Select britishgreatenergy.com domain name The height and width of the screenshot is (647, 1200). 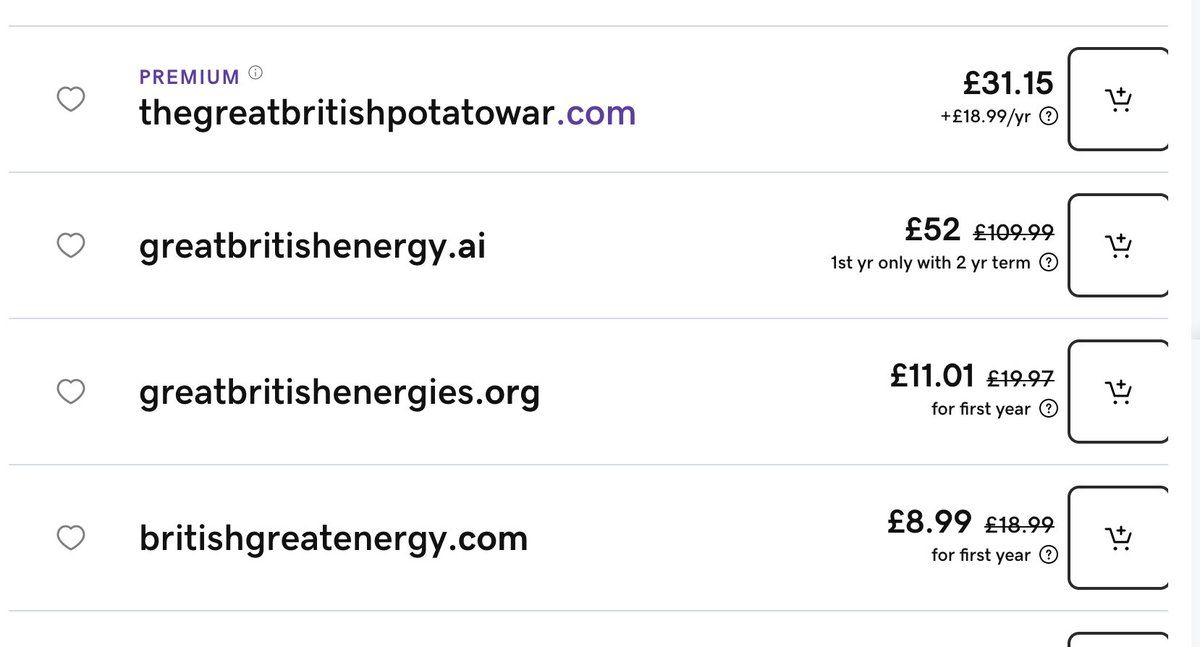coord(333,538)
